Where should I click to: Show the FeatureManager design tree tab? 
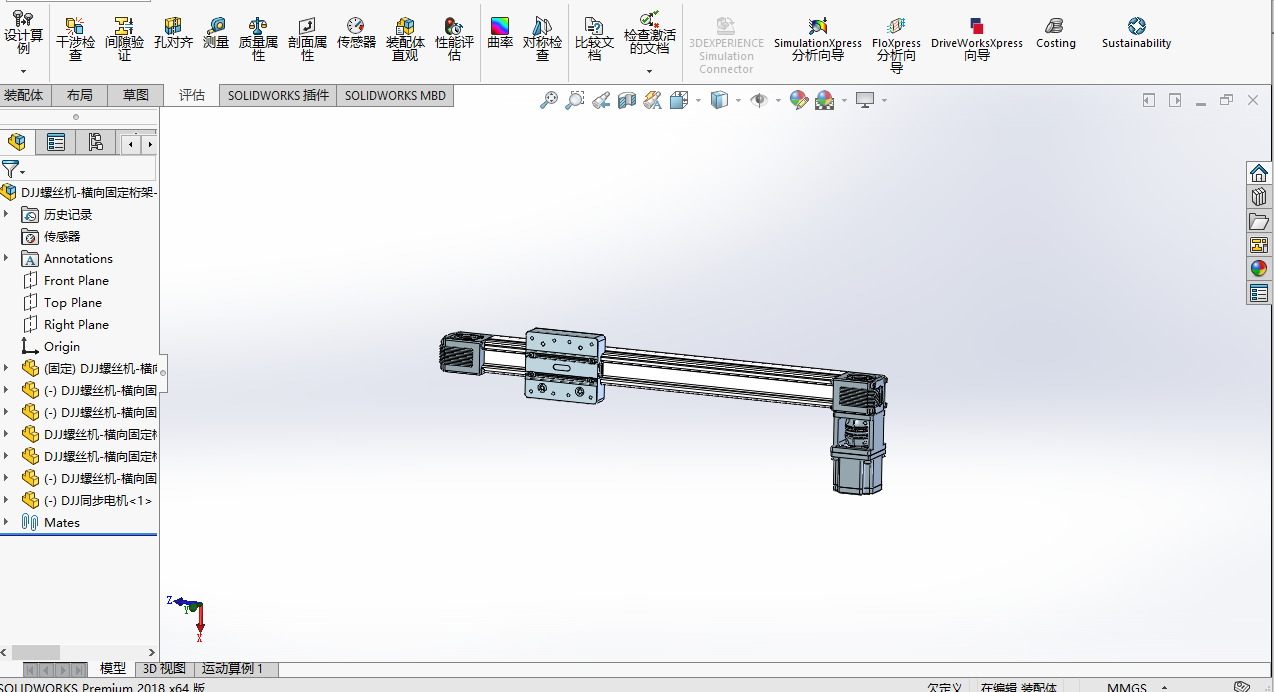tap(17, 142)
